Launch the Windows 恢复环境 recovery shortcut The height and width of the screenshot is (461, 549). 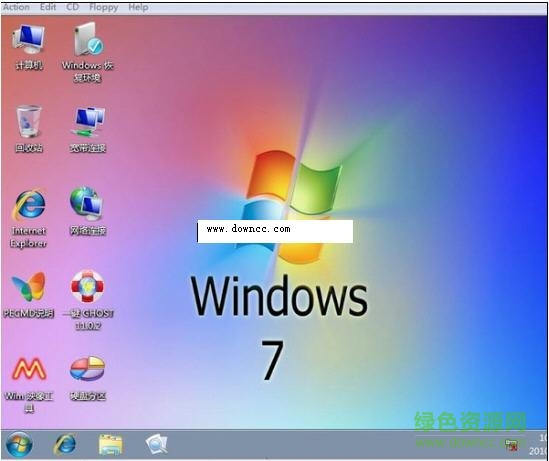(88, 52)
